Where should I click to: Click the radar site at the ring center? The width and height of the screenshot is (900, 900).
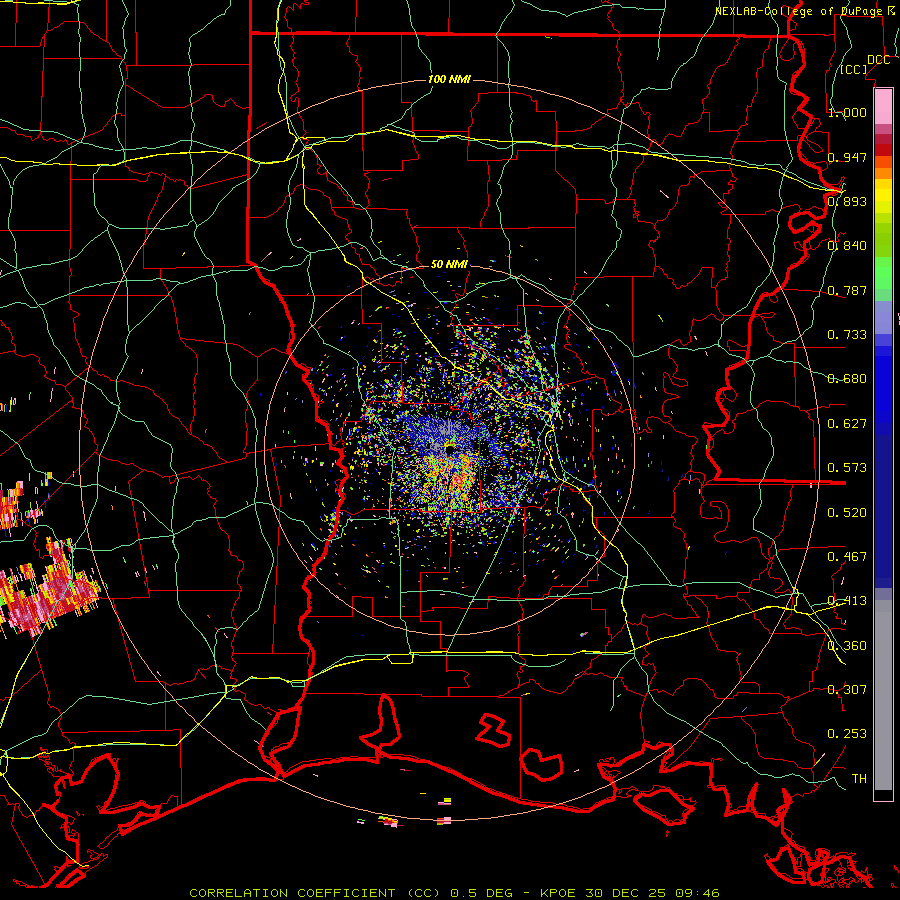449,449
